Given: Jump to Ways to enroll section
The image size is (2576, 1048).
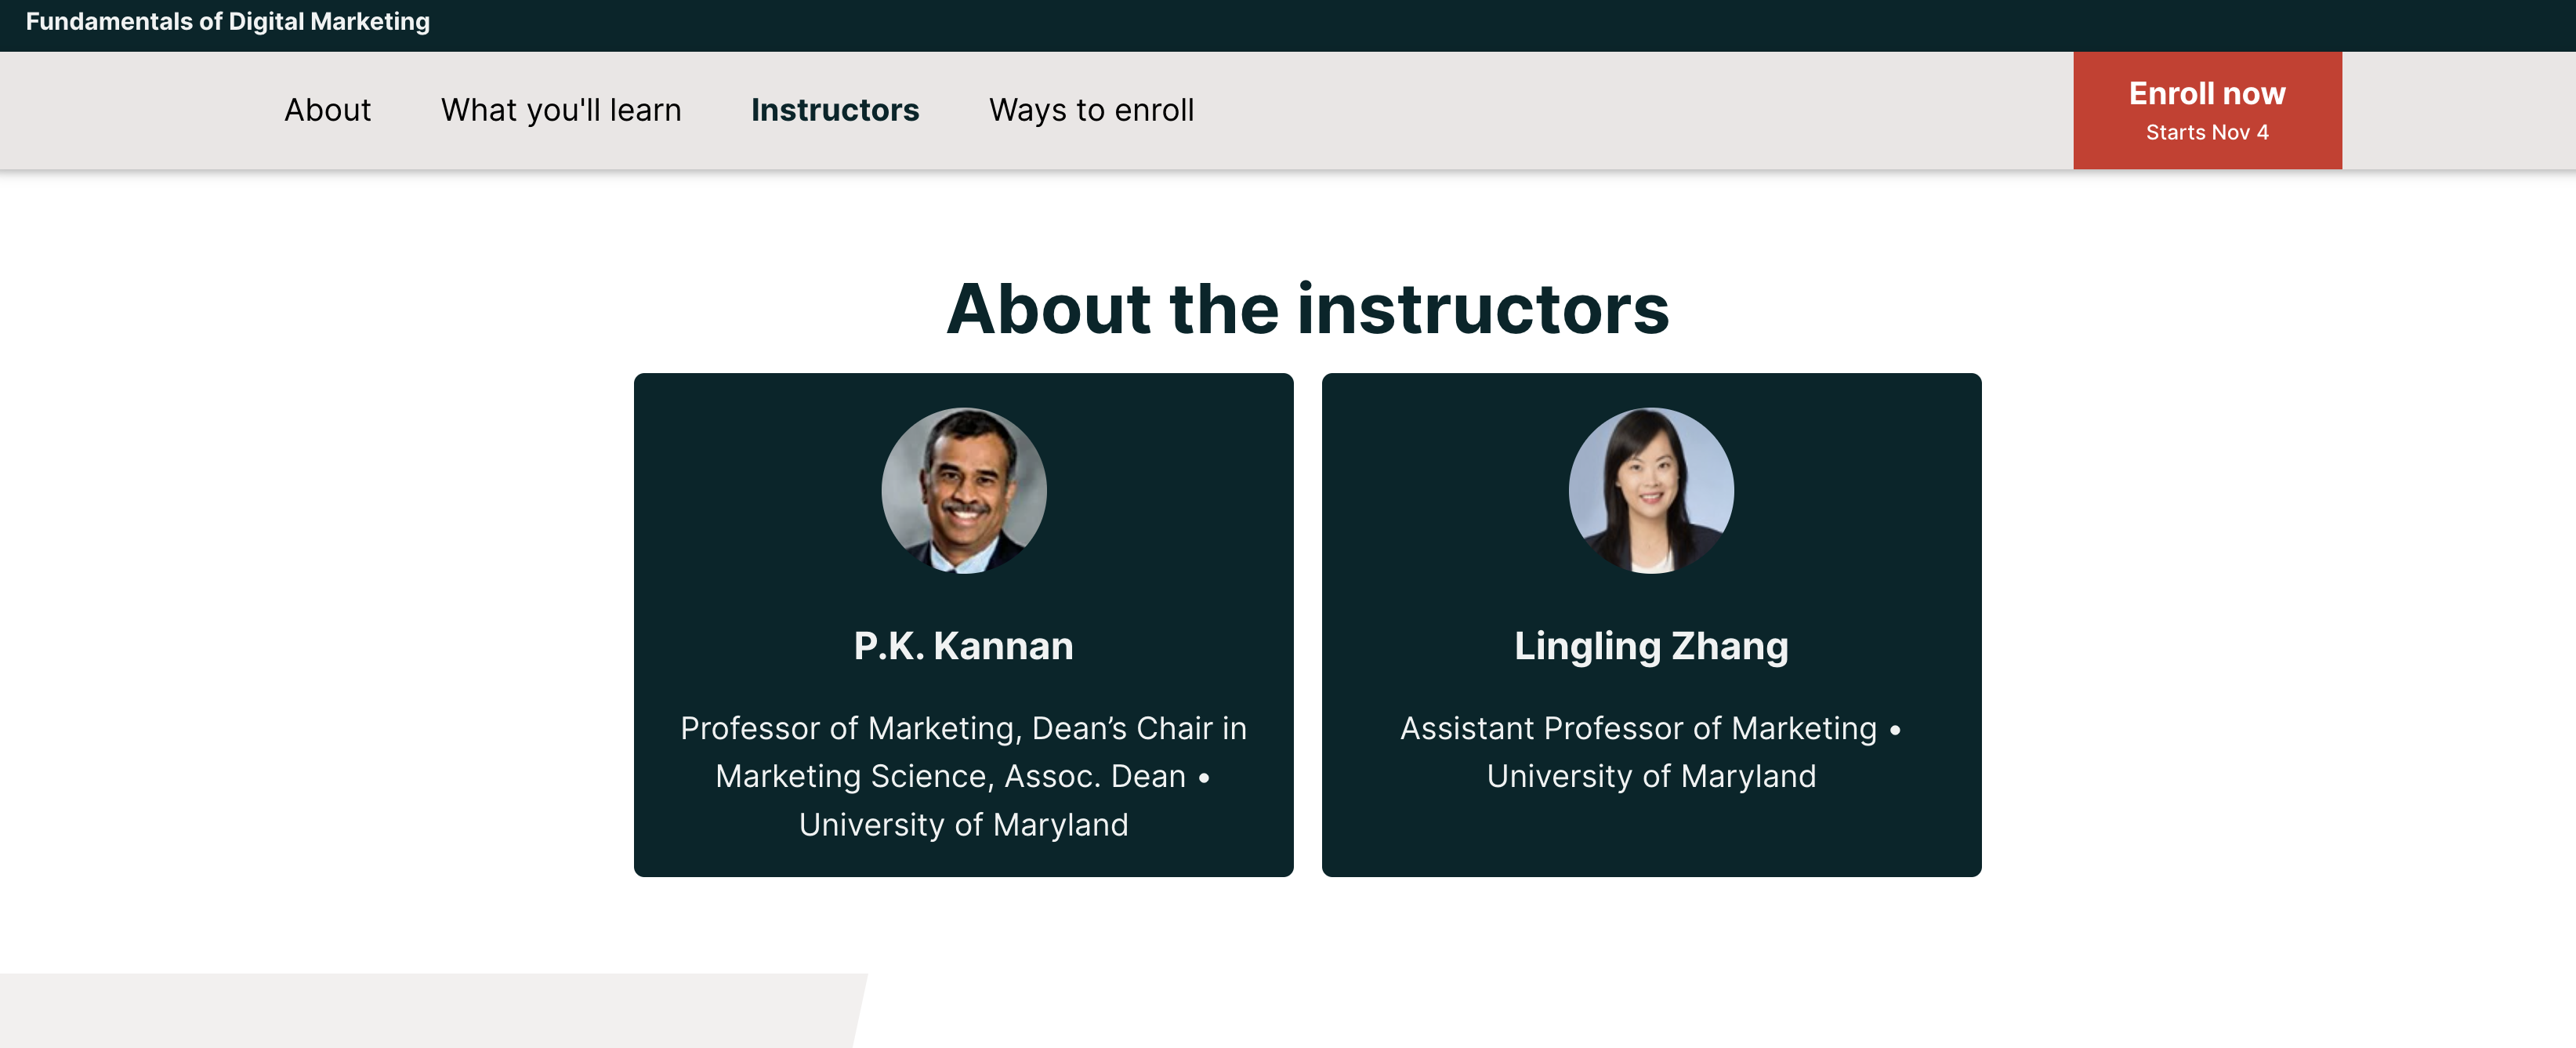Looking at the screenshot, I should [x=1091, y=110].
